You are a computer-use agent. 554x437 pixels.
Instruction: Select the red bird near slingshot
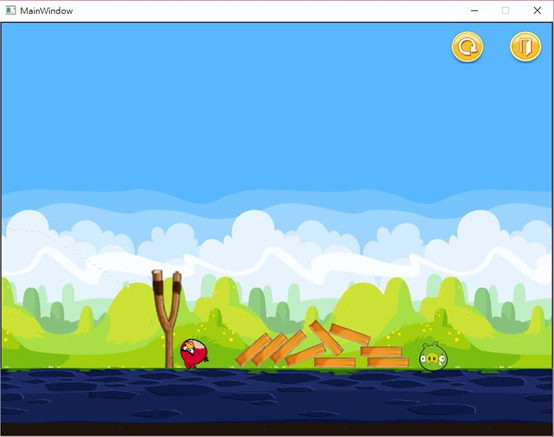[194, 354]
